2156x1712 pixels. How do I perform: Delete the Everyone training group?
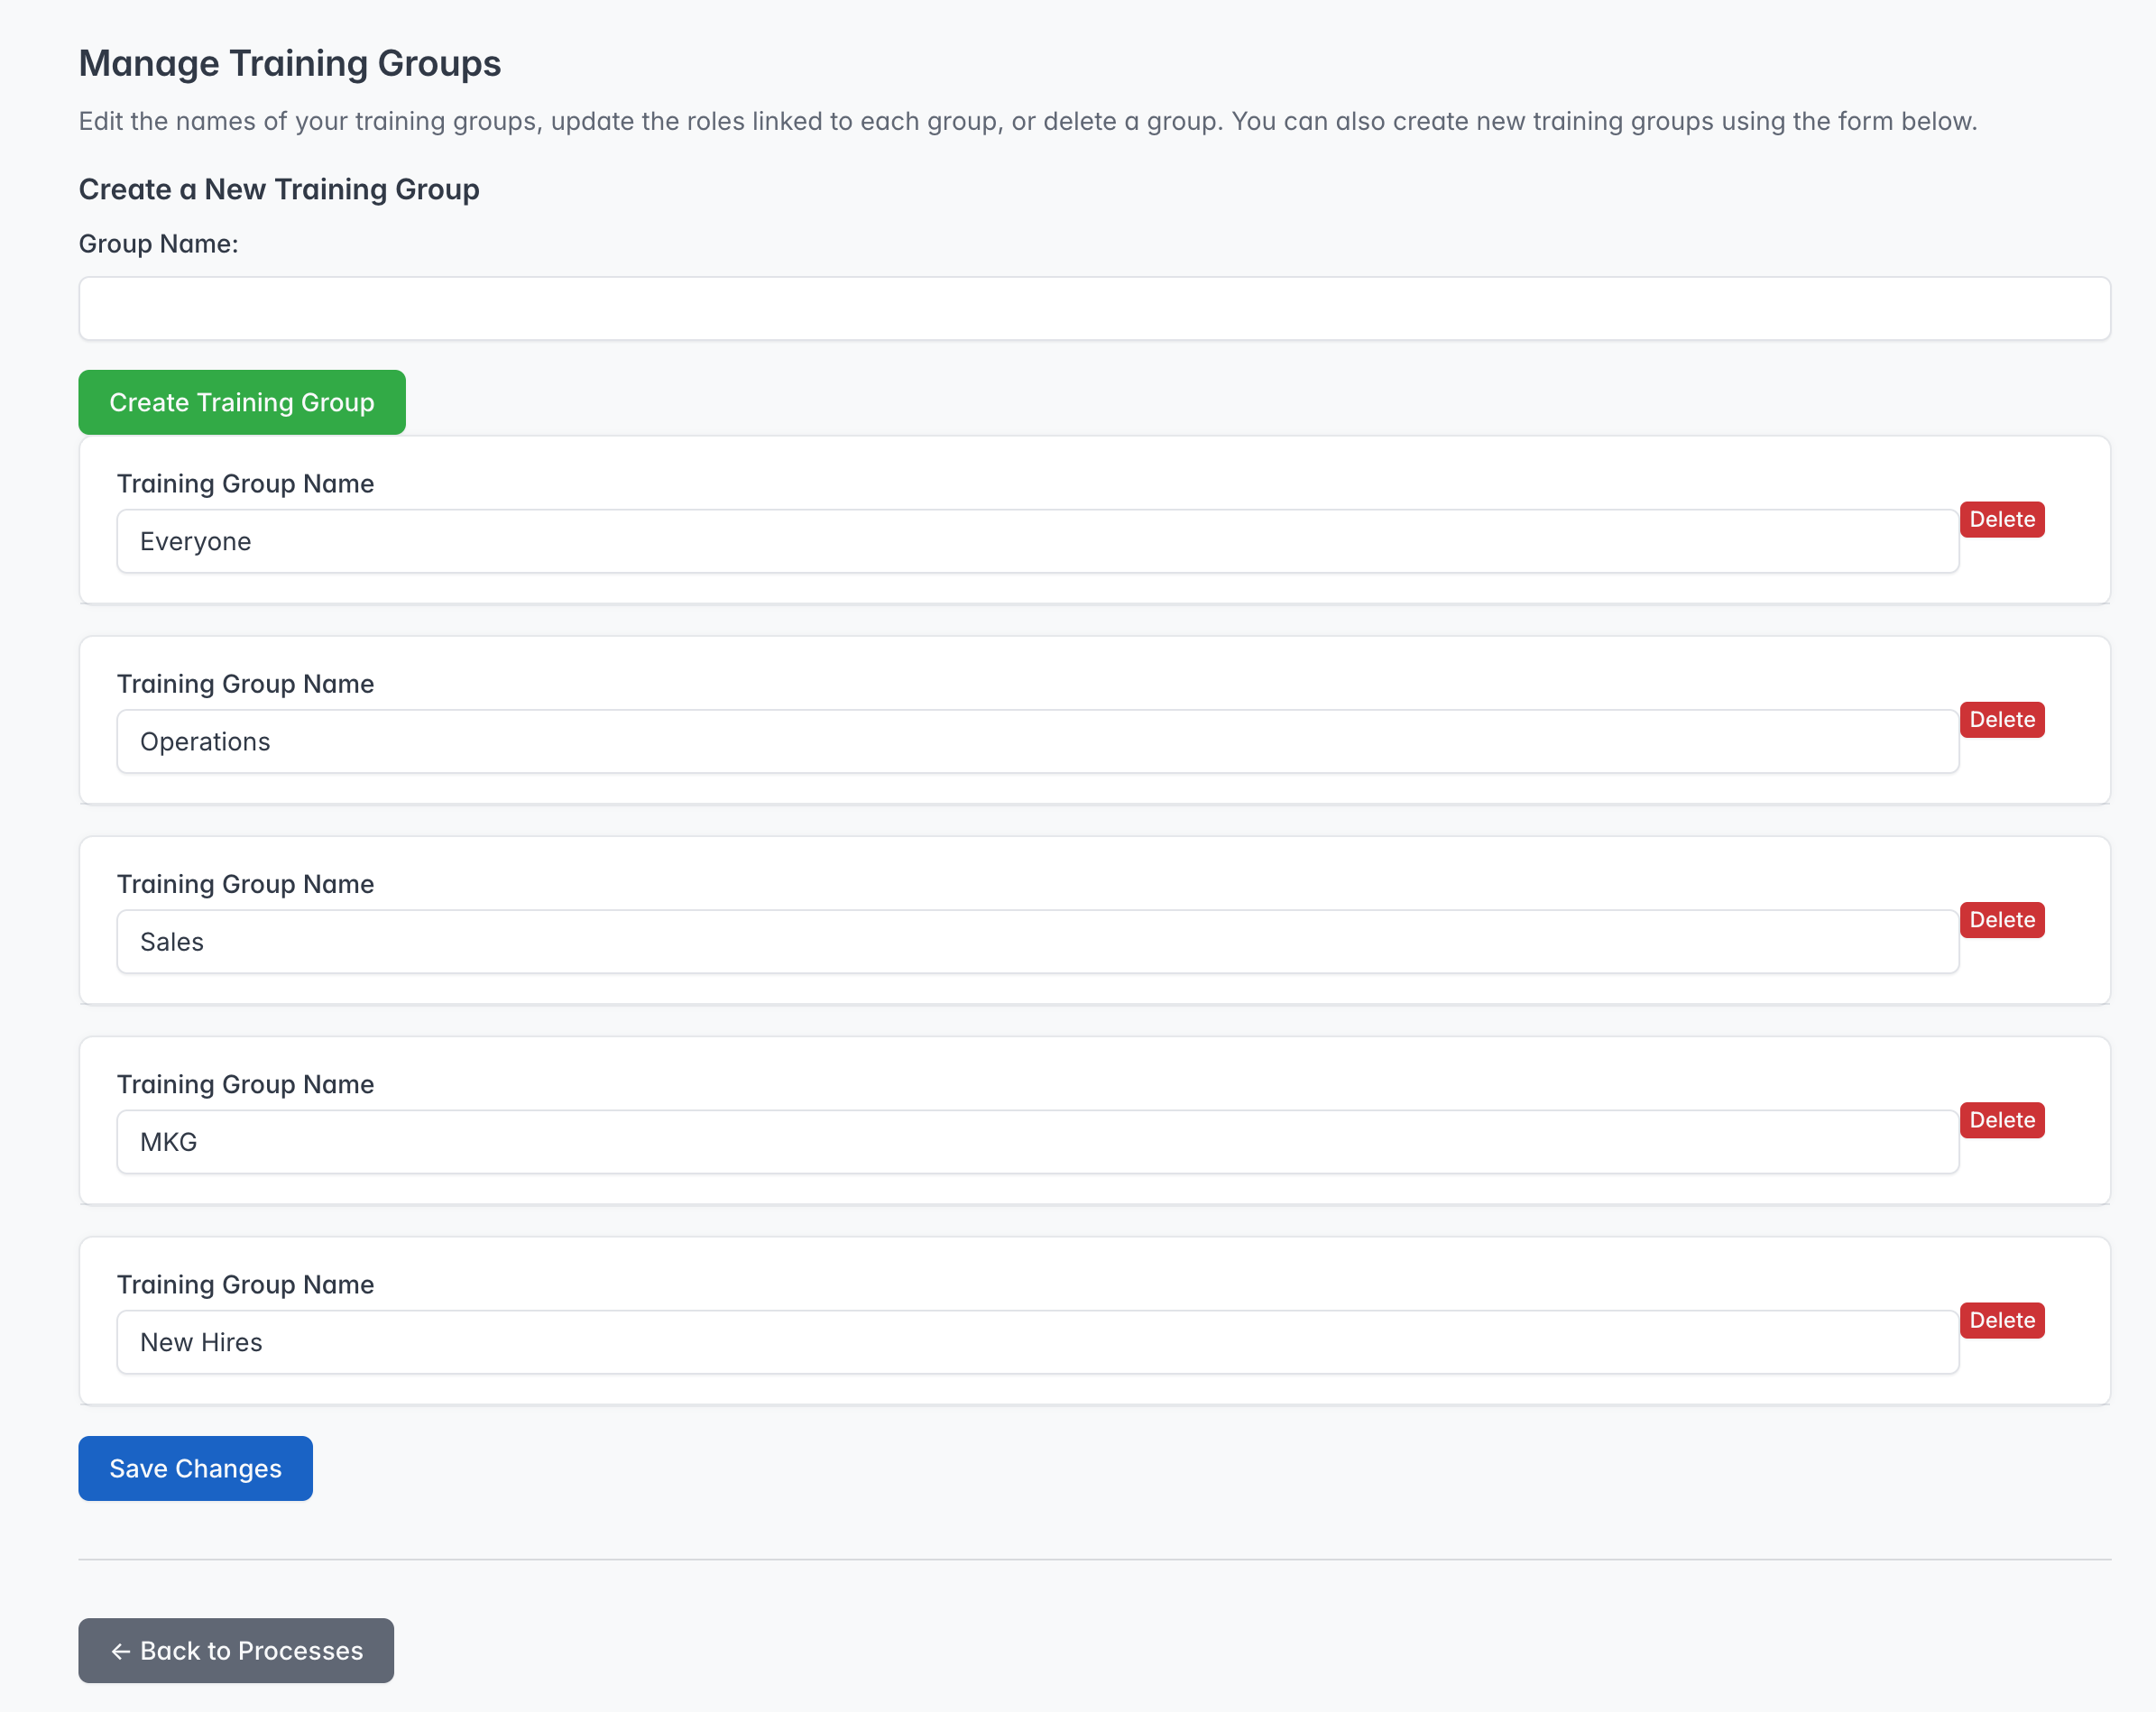coord(2001,520)
